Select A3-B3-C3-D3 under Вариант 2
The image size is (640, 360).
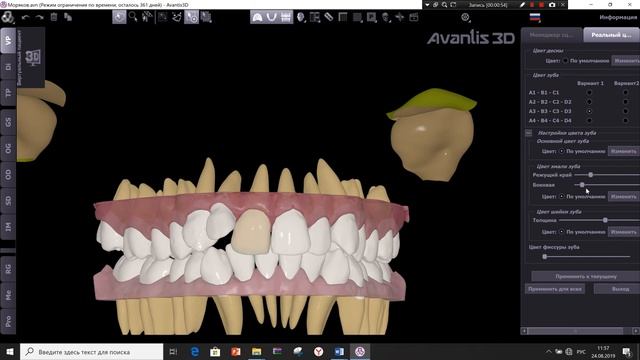coord(625,111)
